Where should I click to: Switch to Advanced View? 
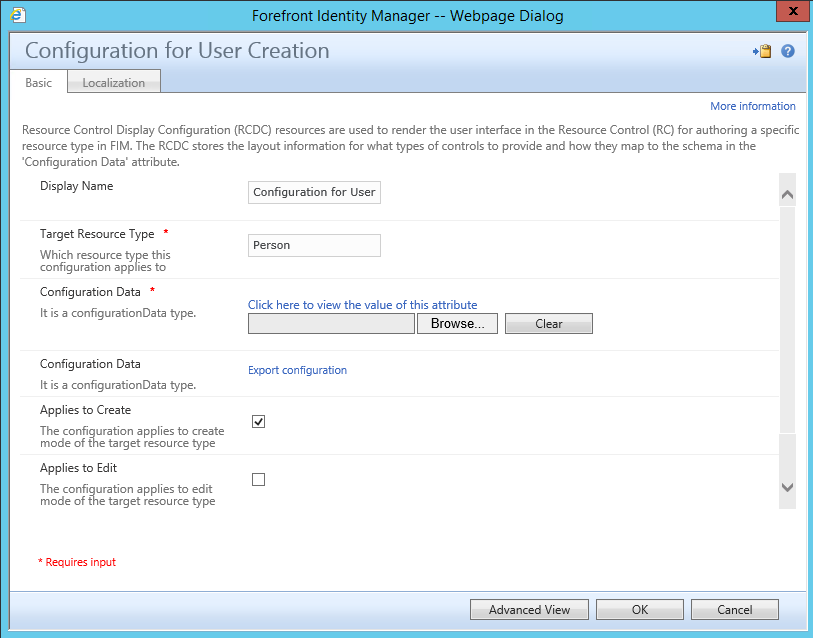coord(529,609)
